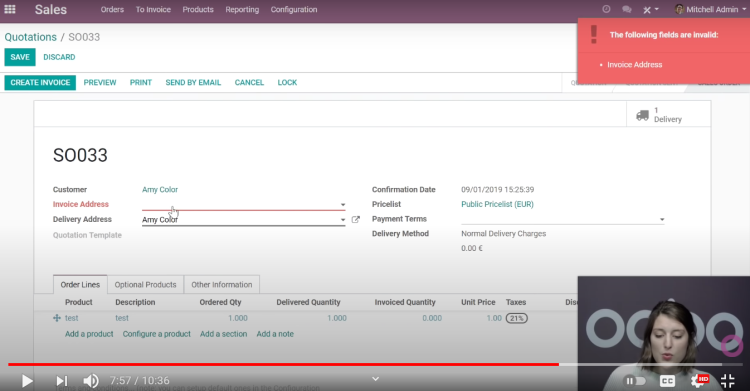
Task: Open the conversations chat icon
Action: 627,9
